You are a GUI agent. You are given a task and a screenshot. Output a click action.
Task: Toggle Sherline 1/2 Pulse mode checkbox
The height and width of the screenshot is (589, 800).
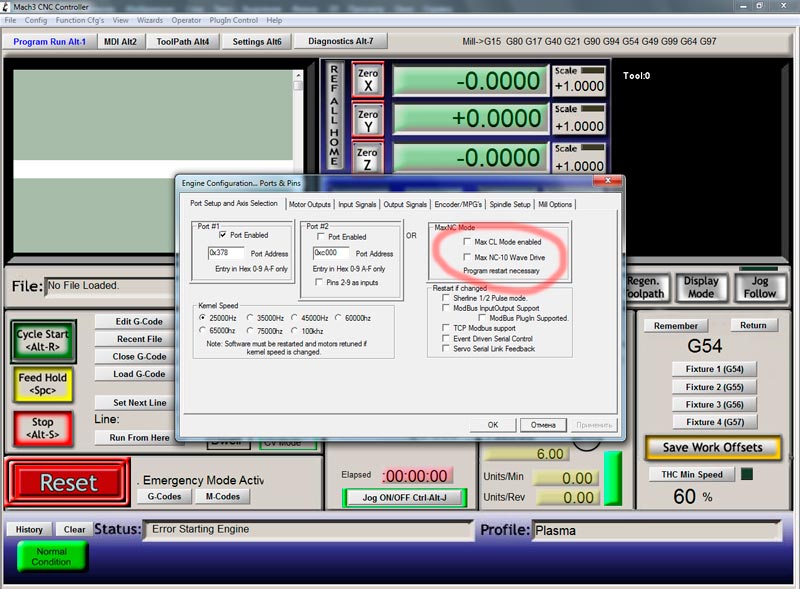446,298
